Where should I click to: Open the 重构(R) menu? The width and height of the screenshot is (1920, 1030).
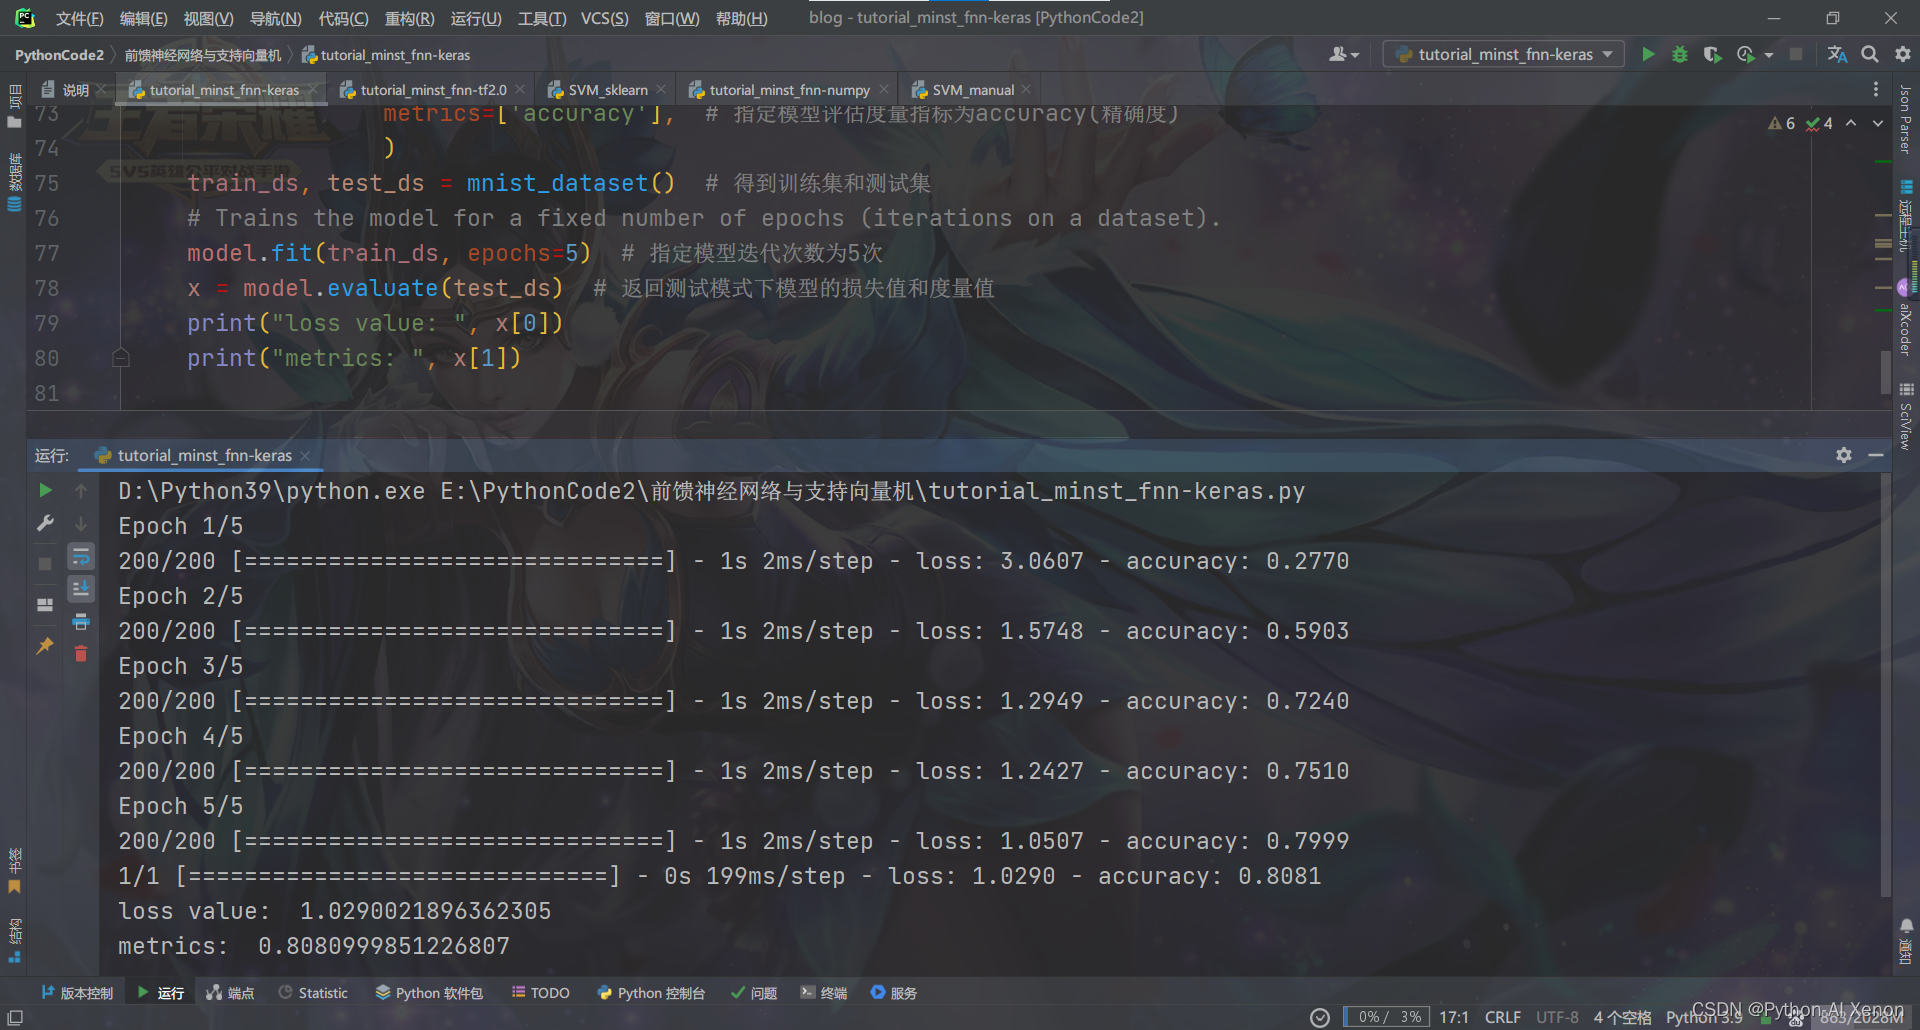[x=409, y=18]
